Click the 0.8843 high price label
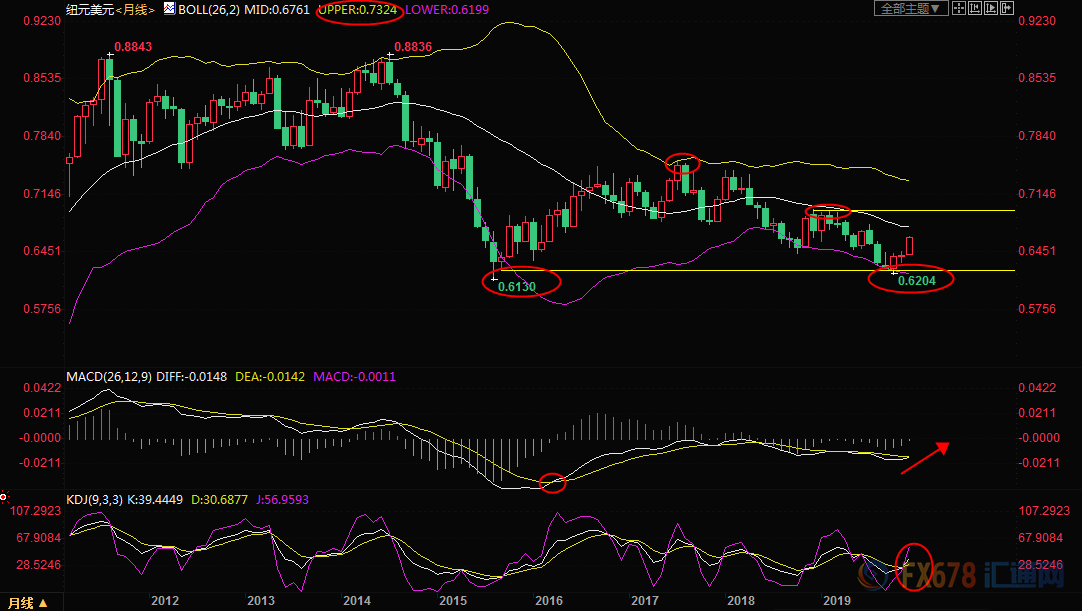The width and height of the screenshot is (1082, 611). tap(133, 47)
